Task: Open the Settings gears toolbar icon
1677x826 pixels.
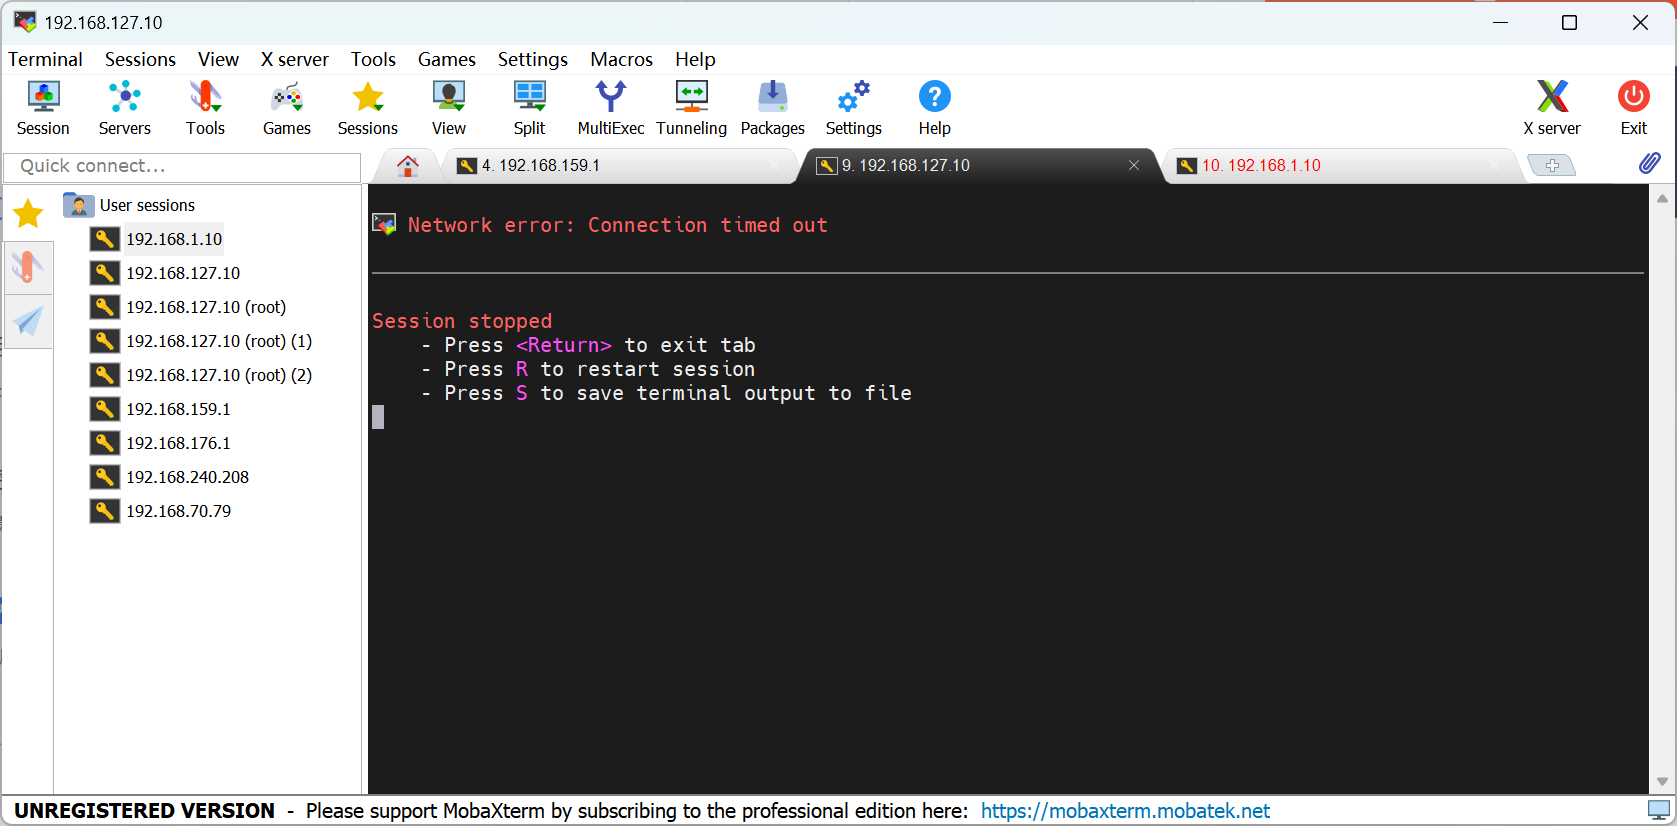Action: click(853, 108)
